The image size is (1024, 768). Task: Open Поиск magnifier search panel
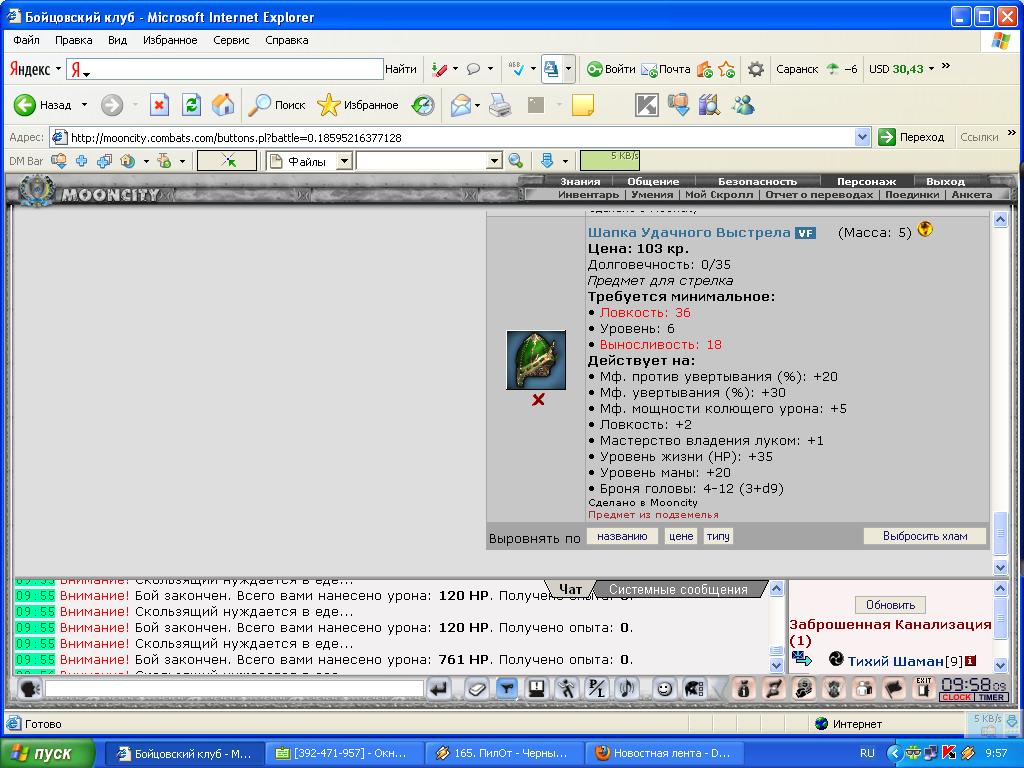[277, 104]
